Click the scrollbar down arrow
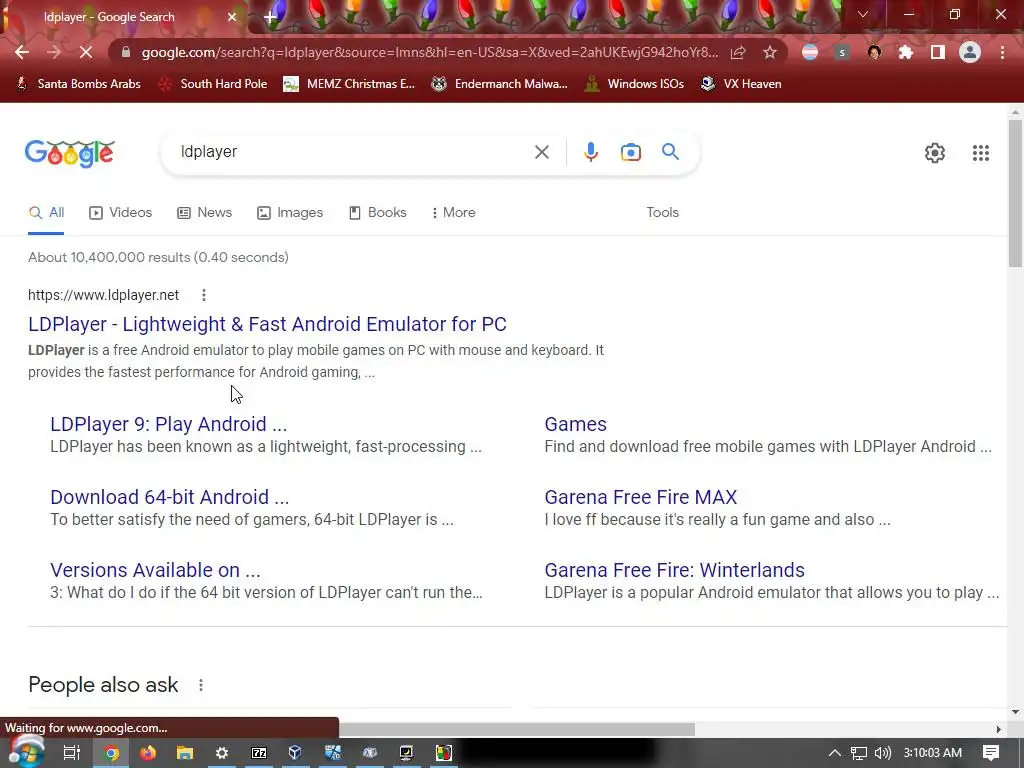This screenshot has height=768, width=1024. click(x=1015, y=712)
